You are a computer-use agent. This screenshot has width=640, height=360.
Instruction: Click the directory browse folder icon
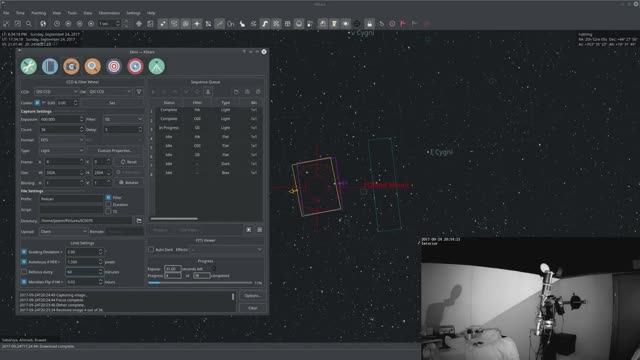[x=139, y=221]
